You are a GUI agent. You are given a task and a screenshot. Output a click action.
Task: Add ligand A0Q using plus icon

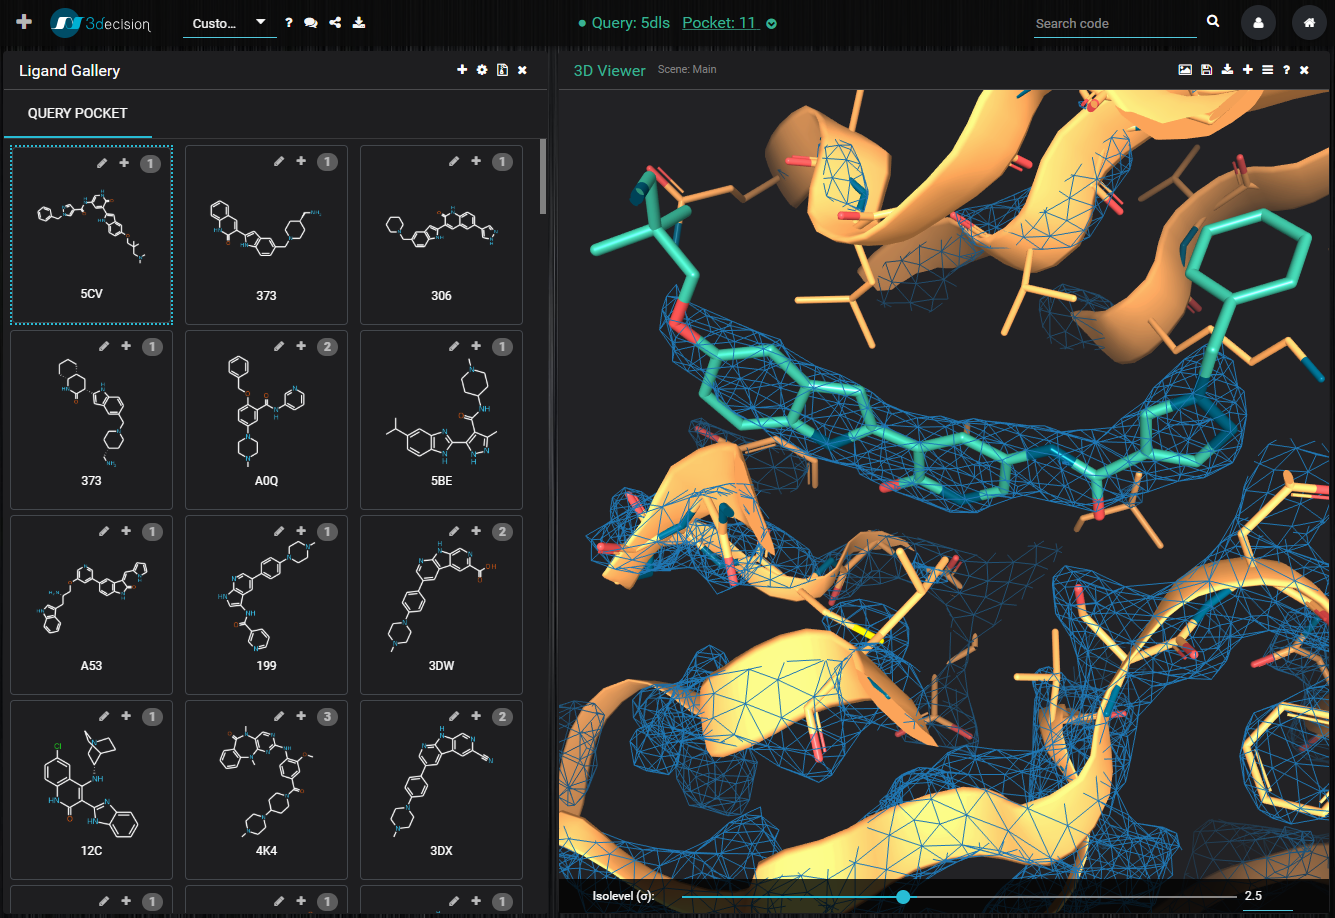(301, 346)
